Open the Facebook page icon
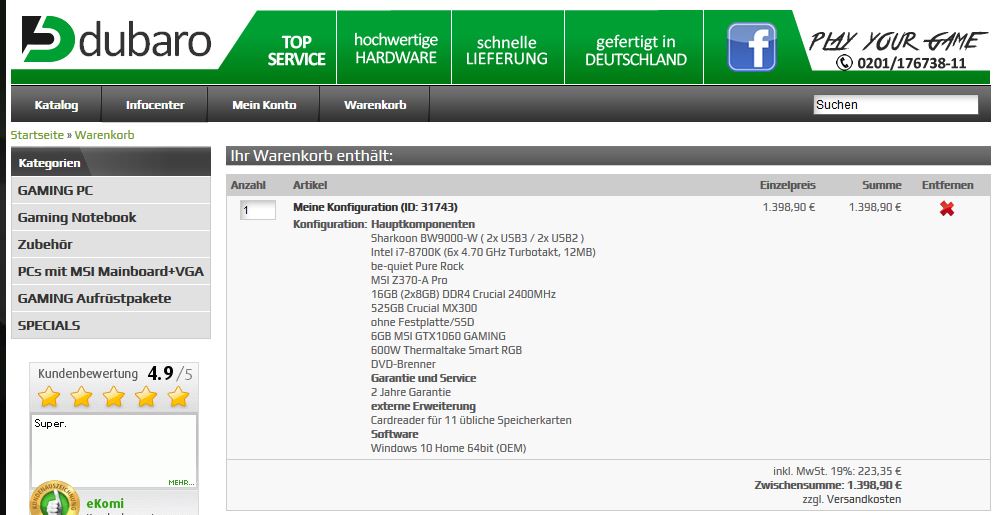The width and height of the screenshot is (995, 515). pyautogui.click(x=751, y=47)
